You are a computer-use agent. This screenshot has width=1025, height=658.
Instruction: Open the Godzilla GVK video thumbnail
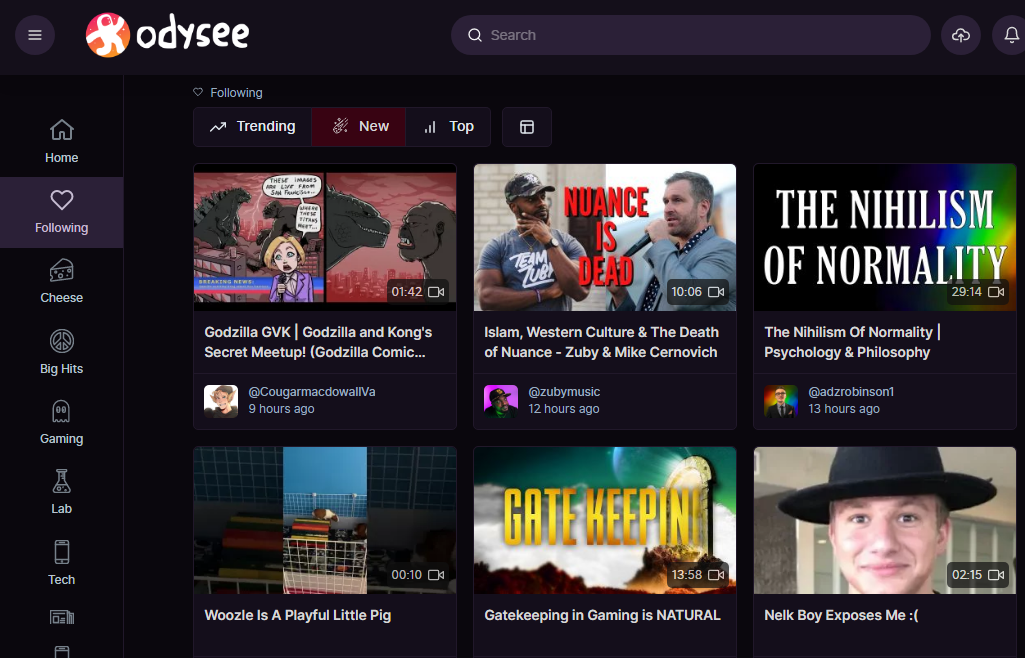325,237
